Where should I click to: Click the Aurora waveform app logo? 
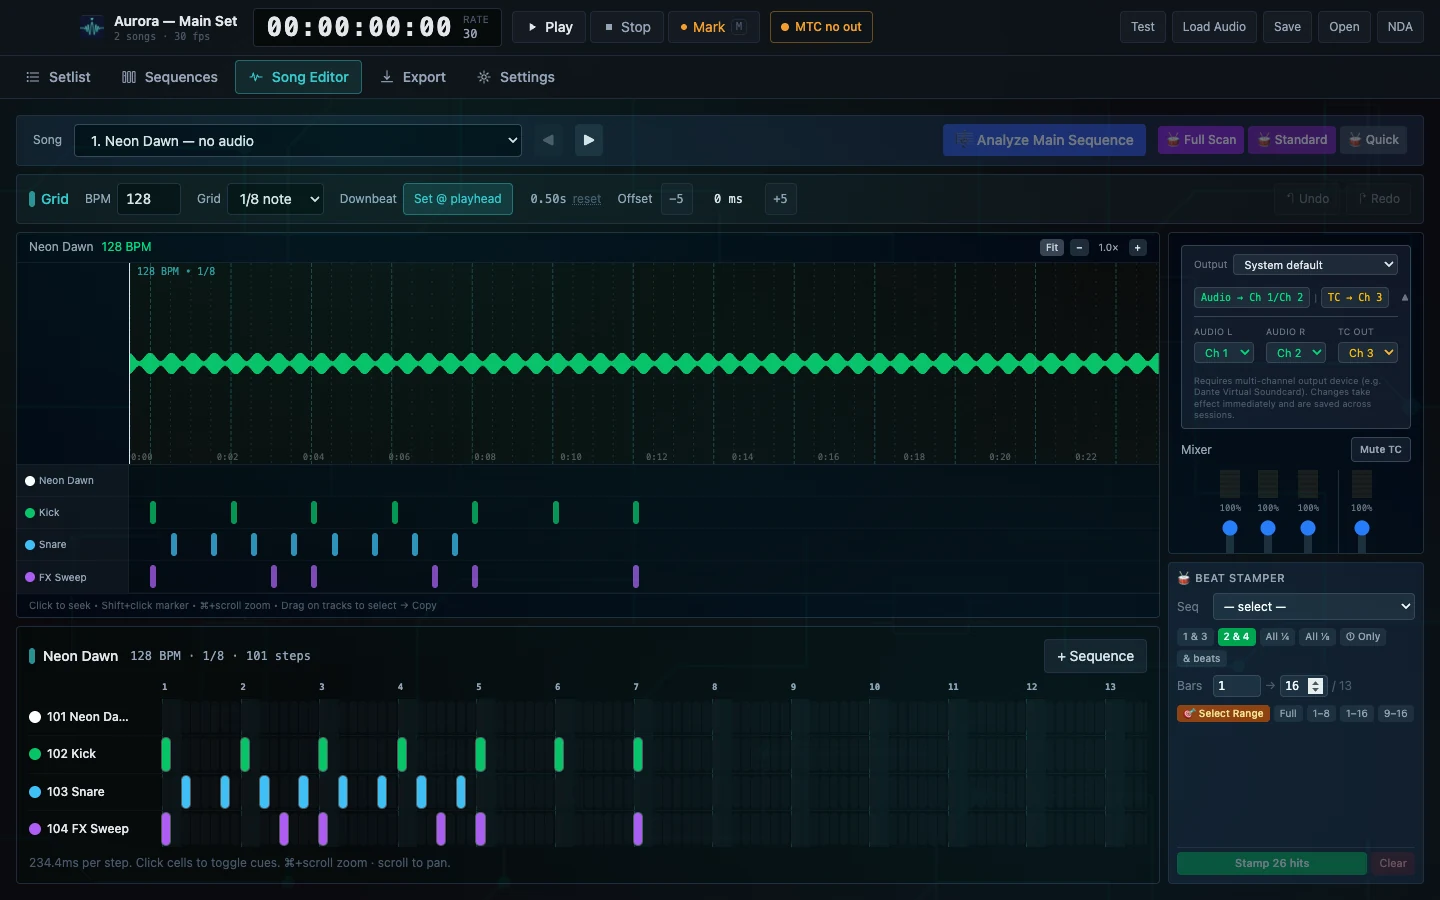tap(92, 27)
